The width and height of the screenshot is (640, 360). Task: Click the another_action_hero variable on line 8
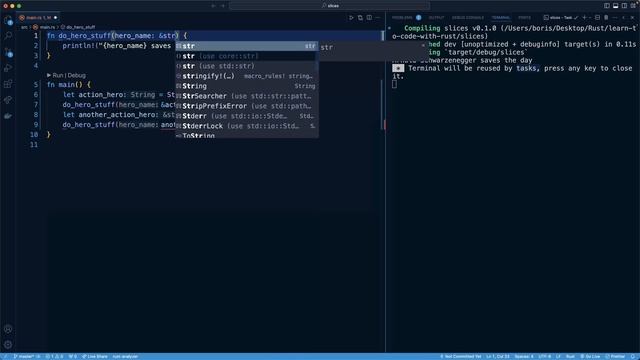click(118, 115)
